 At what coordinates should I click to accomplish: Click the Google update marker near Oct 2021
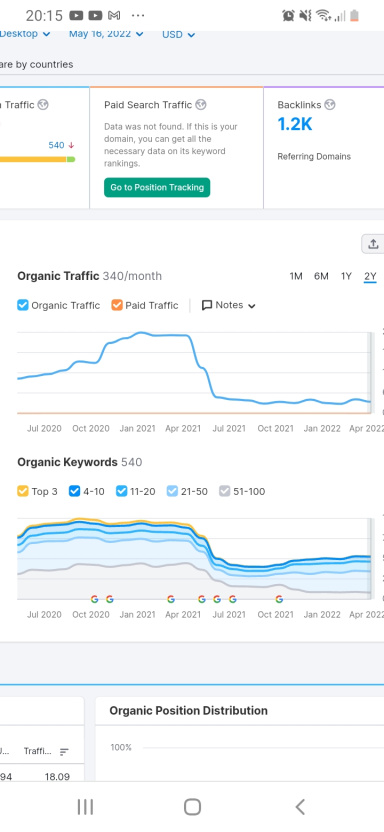coord(279,599)
